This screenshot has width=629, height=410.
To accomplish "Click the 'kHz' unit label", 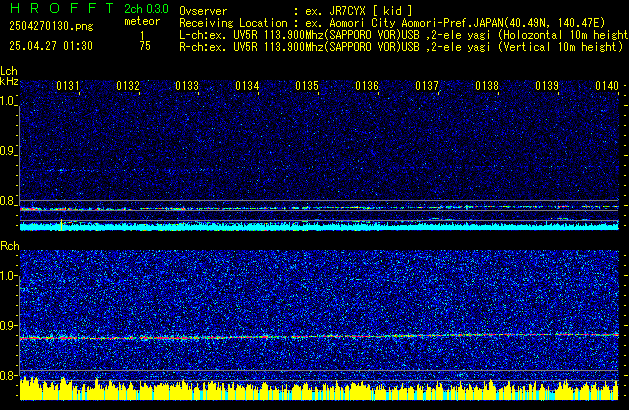I will [9, 81].
